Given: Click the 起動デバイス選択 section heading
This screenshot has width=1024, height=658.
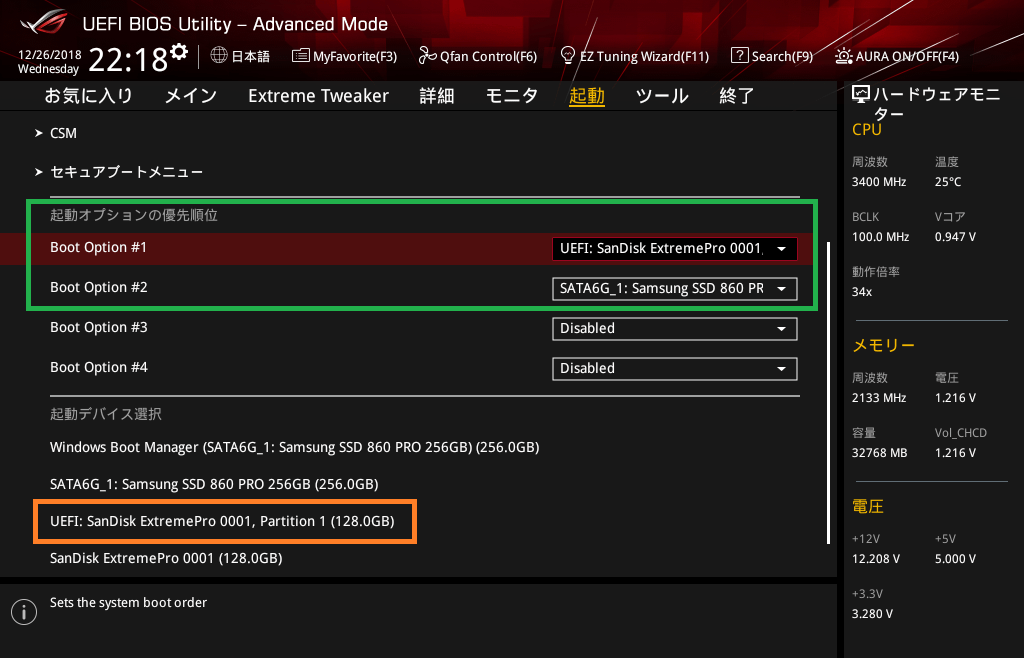Looking at the screenshot, I should pos(106,414).
